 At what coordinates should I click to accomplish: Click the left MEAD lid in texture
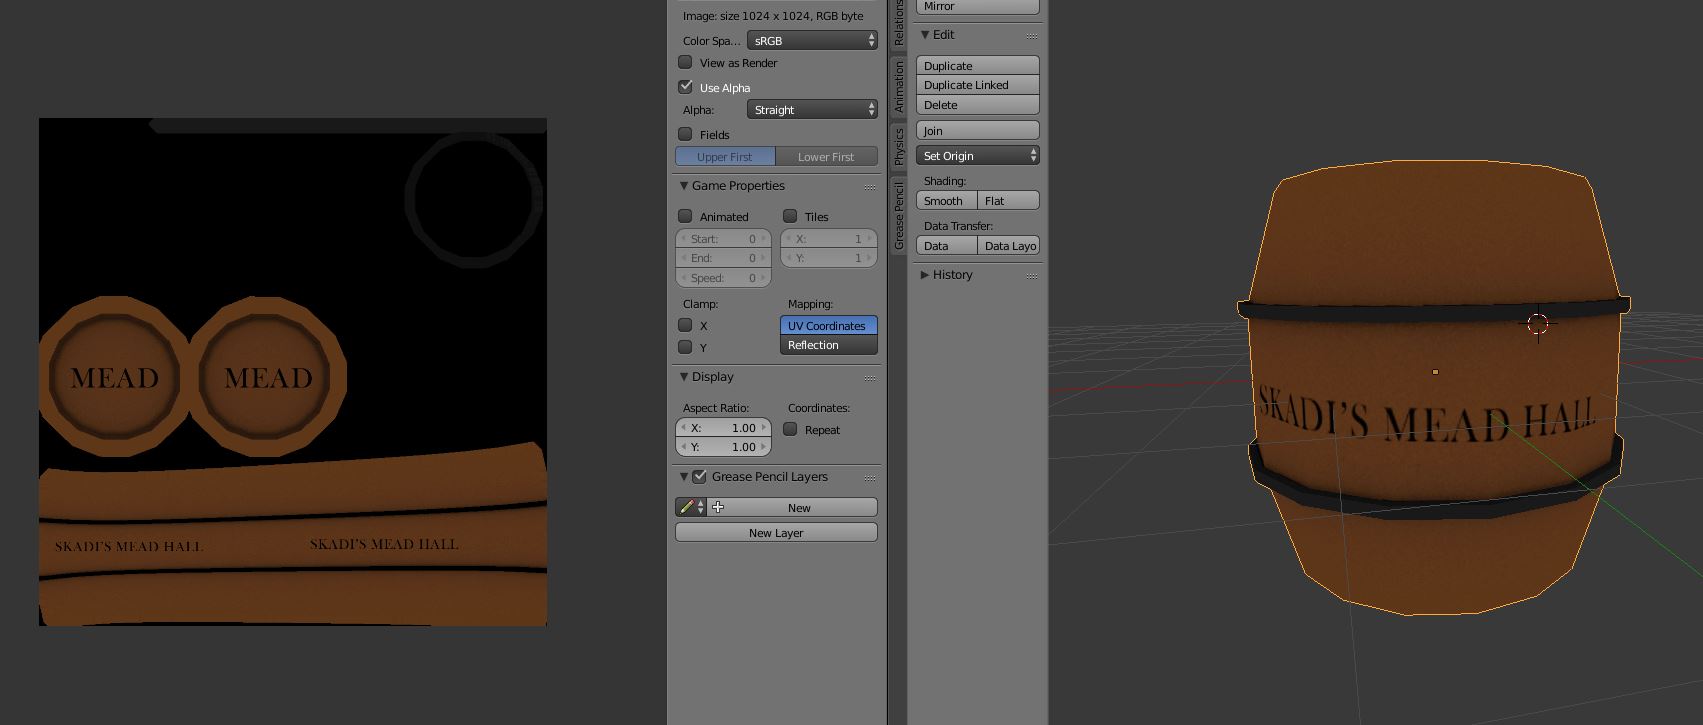pos(114,377)
